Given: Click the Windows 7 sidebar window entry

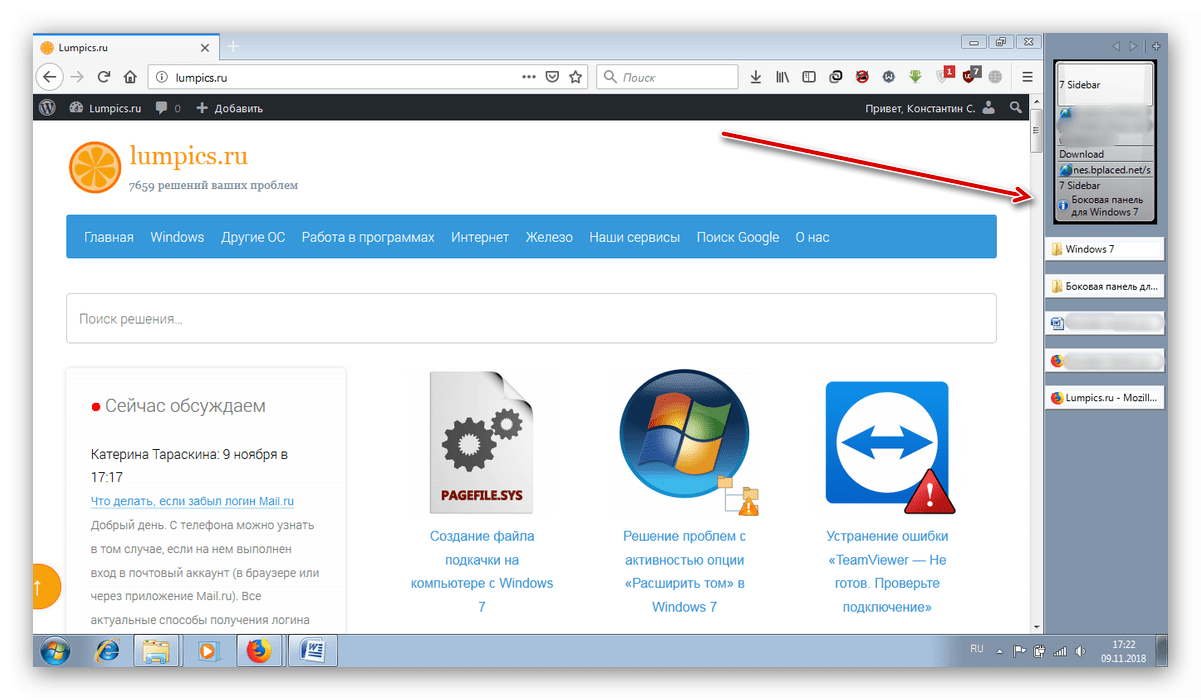Looking at the screenshot, I should (x=1105, y=249).
